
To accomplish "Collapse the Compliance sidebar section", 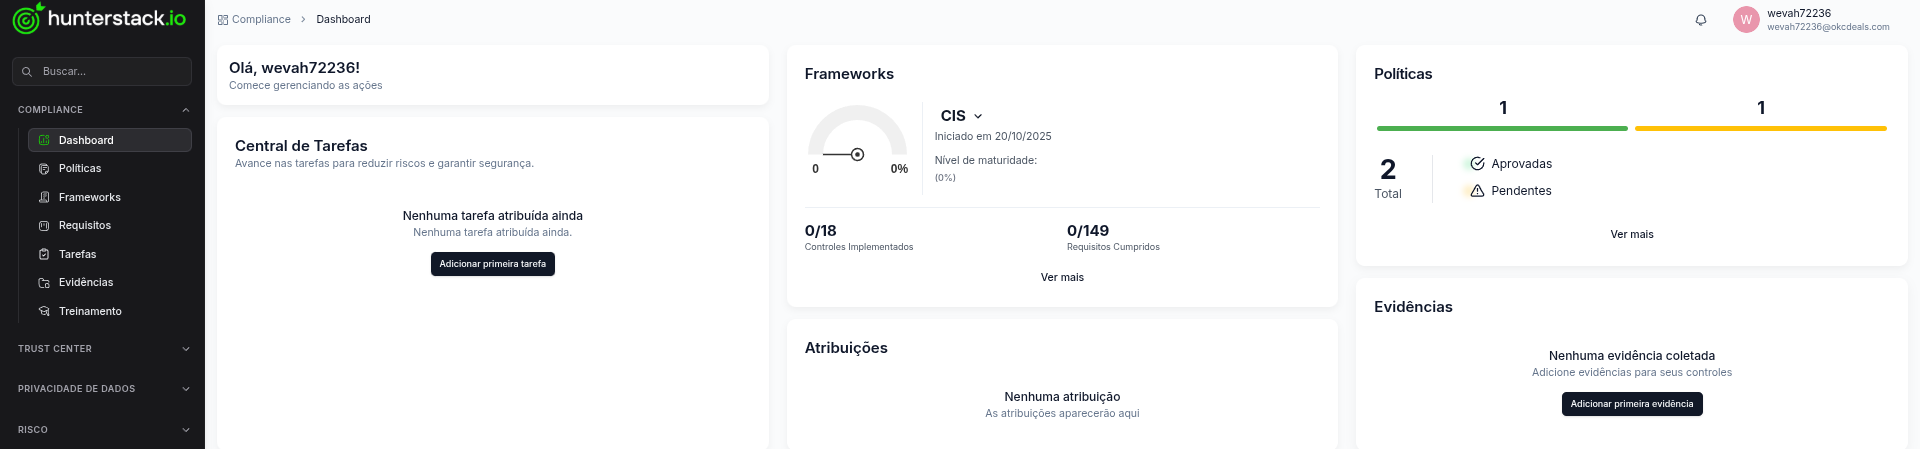I will (185, 110).
